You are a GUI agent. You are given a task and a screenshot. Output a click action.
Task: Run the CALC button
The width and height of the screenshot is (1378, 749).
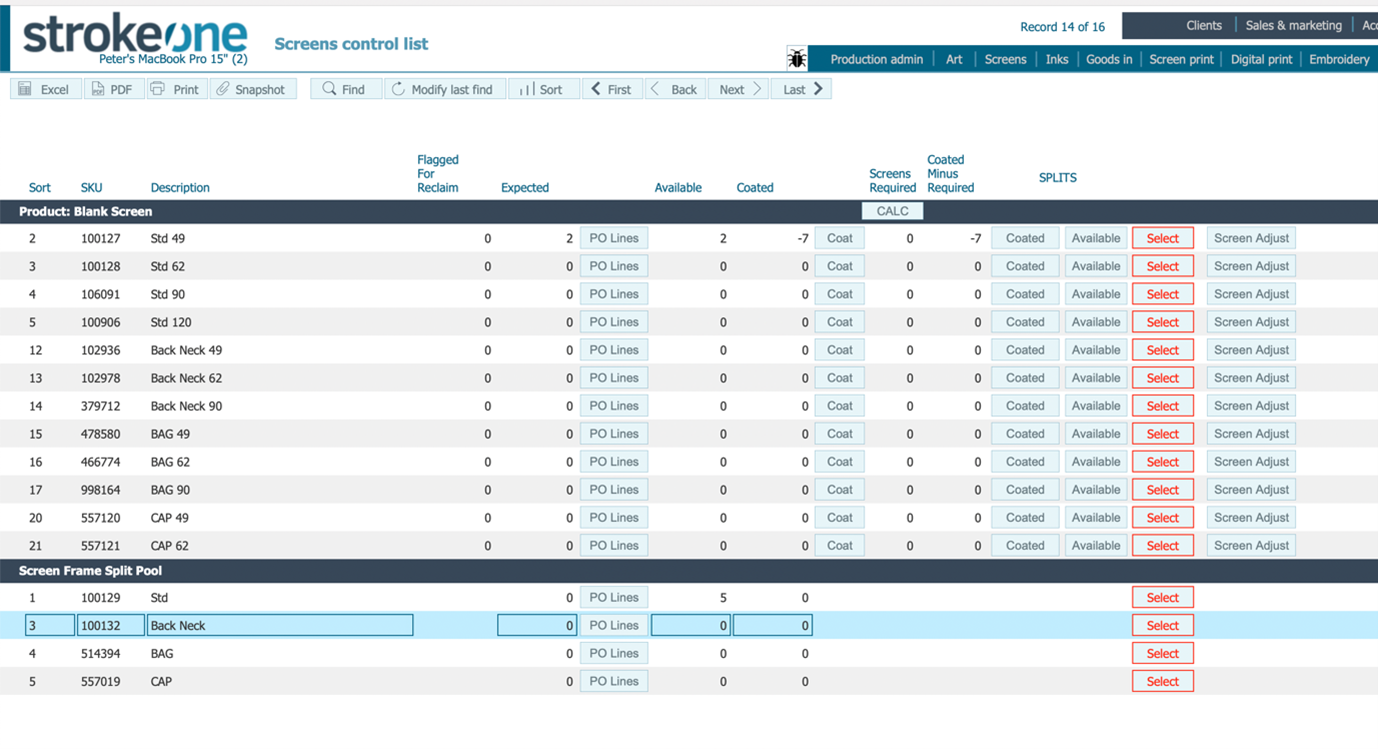coord(892,211)
